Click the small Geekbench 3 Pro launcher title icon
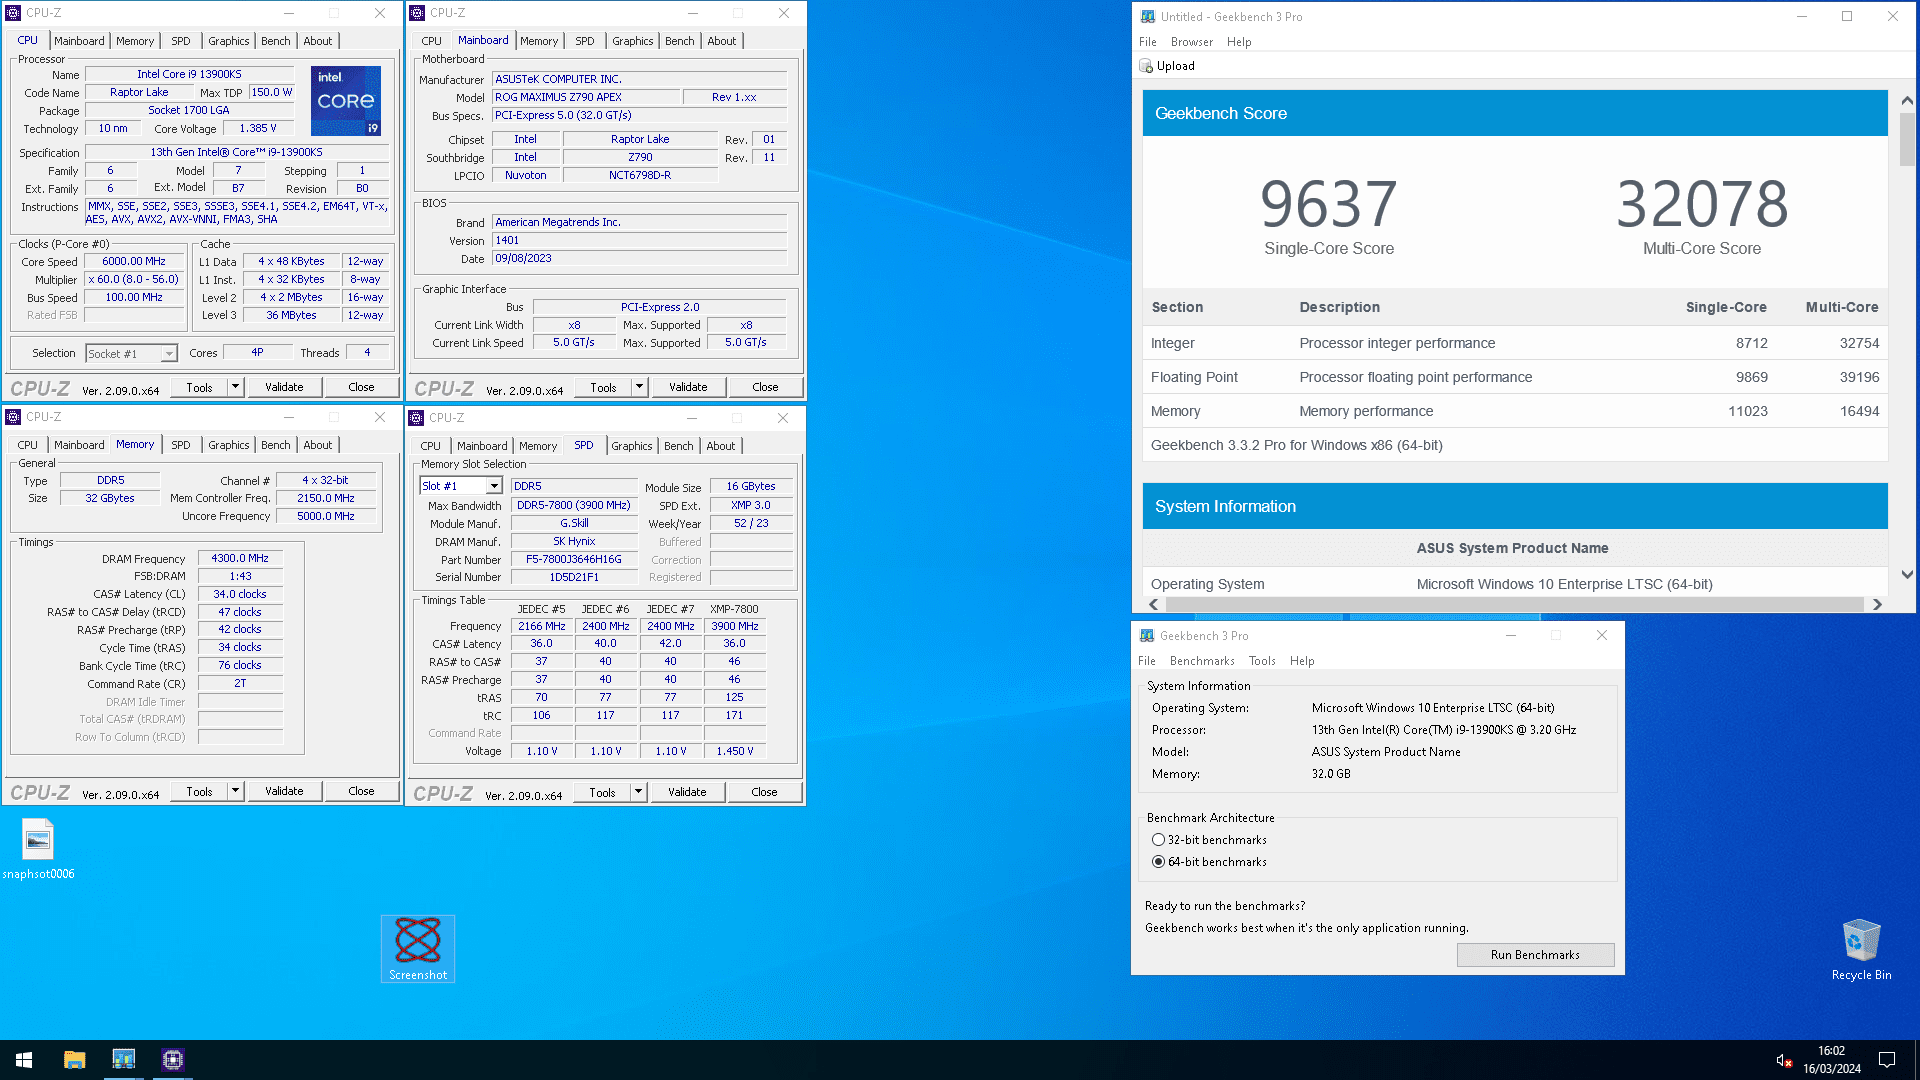Viewport: 1920px width, 1080px height. 1147,636
